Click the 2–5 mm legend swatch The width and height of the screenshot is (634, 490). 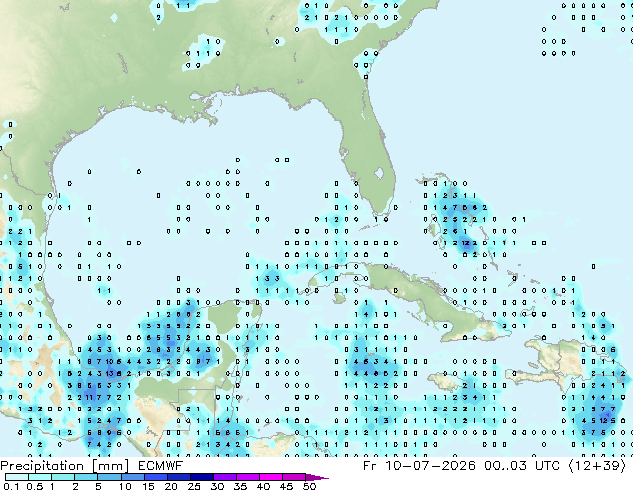pos(86,477)
